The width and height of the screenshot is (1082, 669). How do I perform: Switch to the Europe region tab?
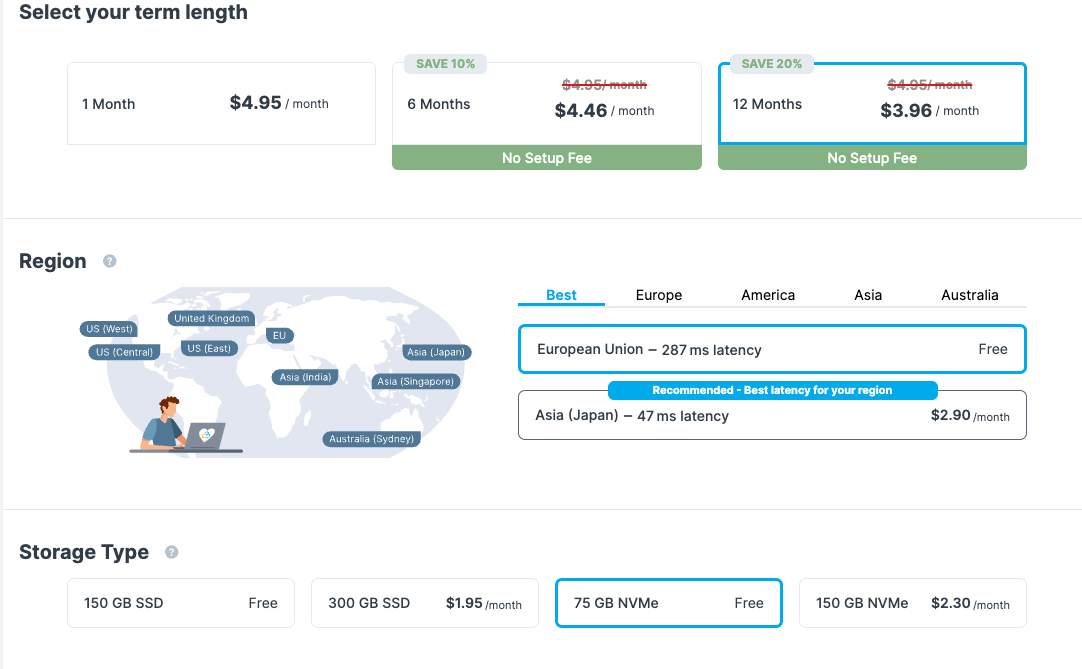pos(658,295)
